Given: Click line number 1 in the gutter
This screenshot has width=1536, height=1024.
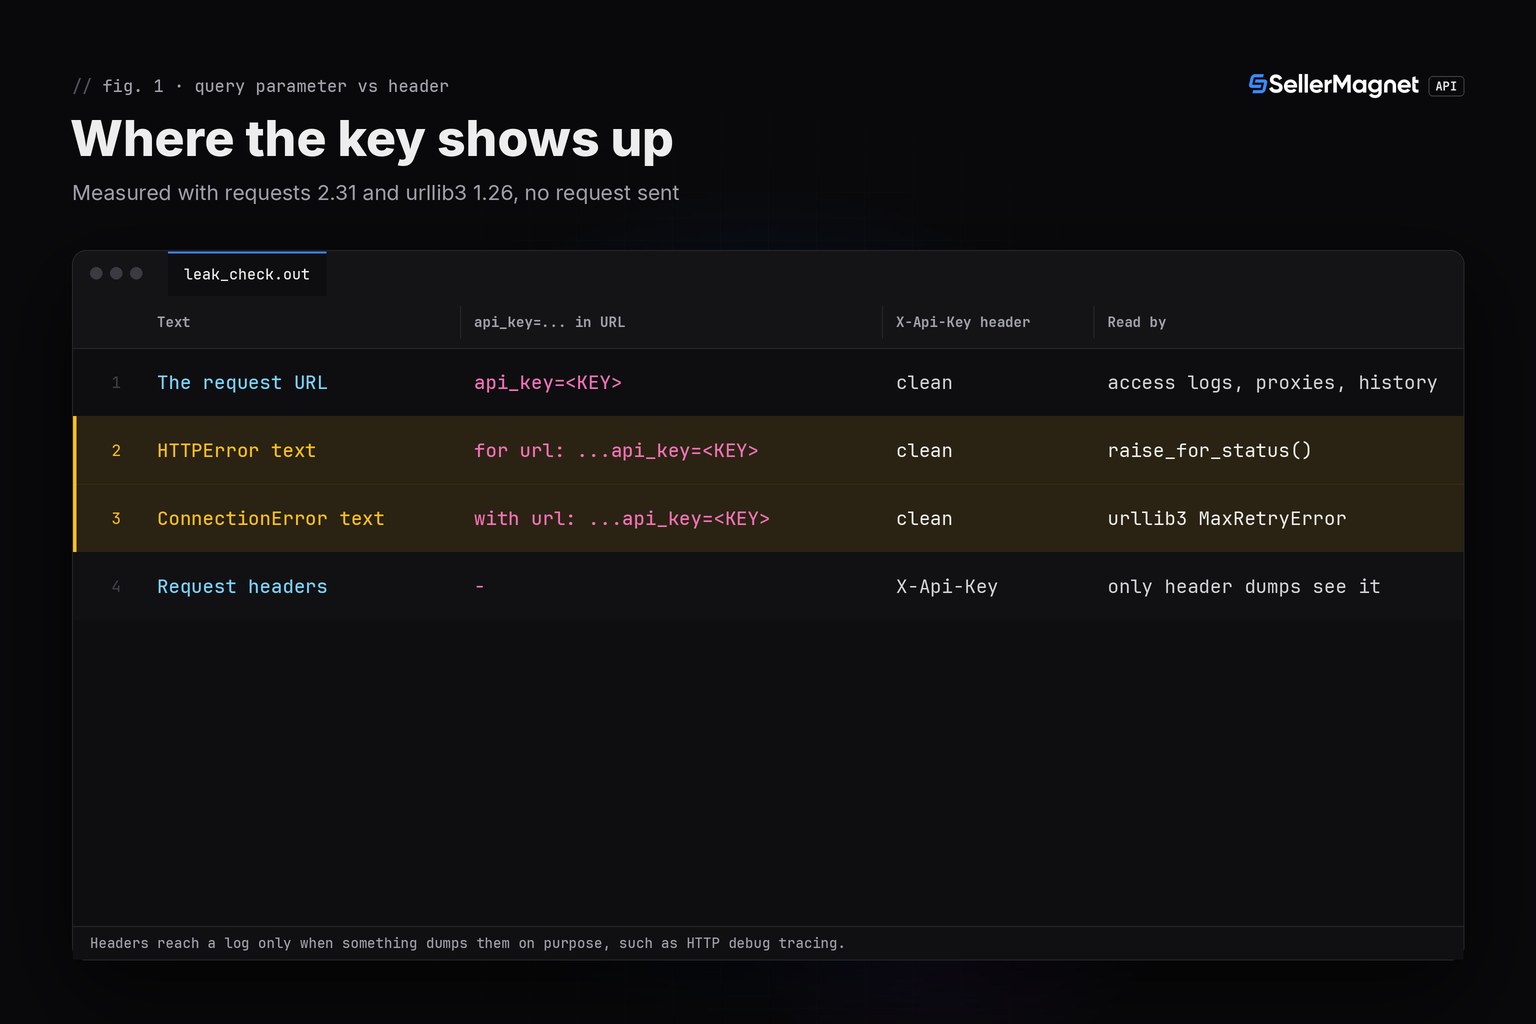Looking at the screenshot, I should pyautogui.click(x=116, y=383).
